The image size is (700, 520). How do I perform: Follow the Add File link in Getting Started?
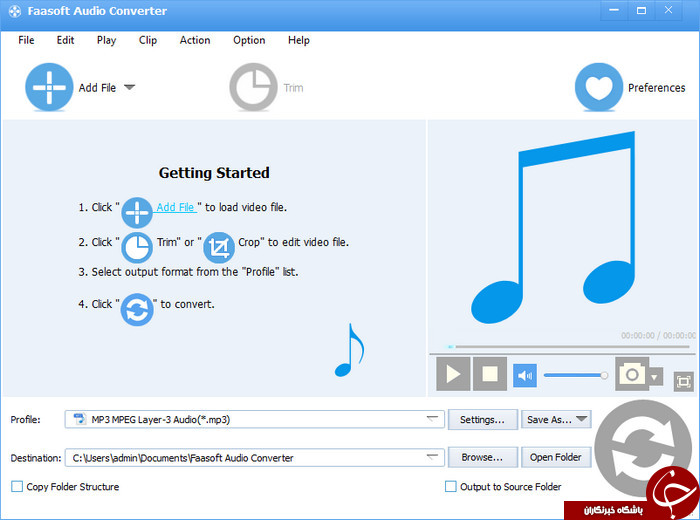click(x=175, y=207)
